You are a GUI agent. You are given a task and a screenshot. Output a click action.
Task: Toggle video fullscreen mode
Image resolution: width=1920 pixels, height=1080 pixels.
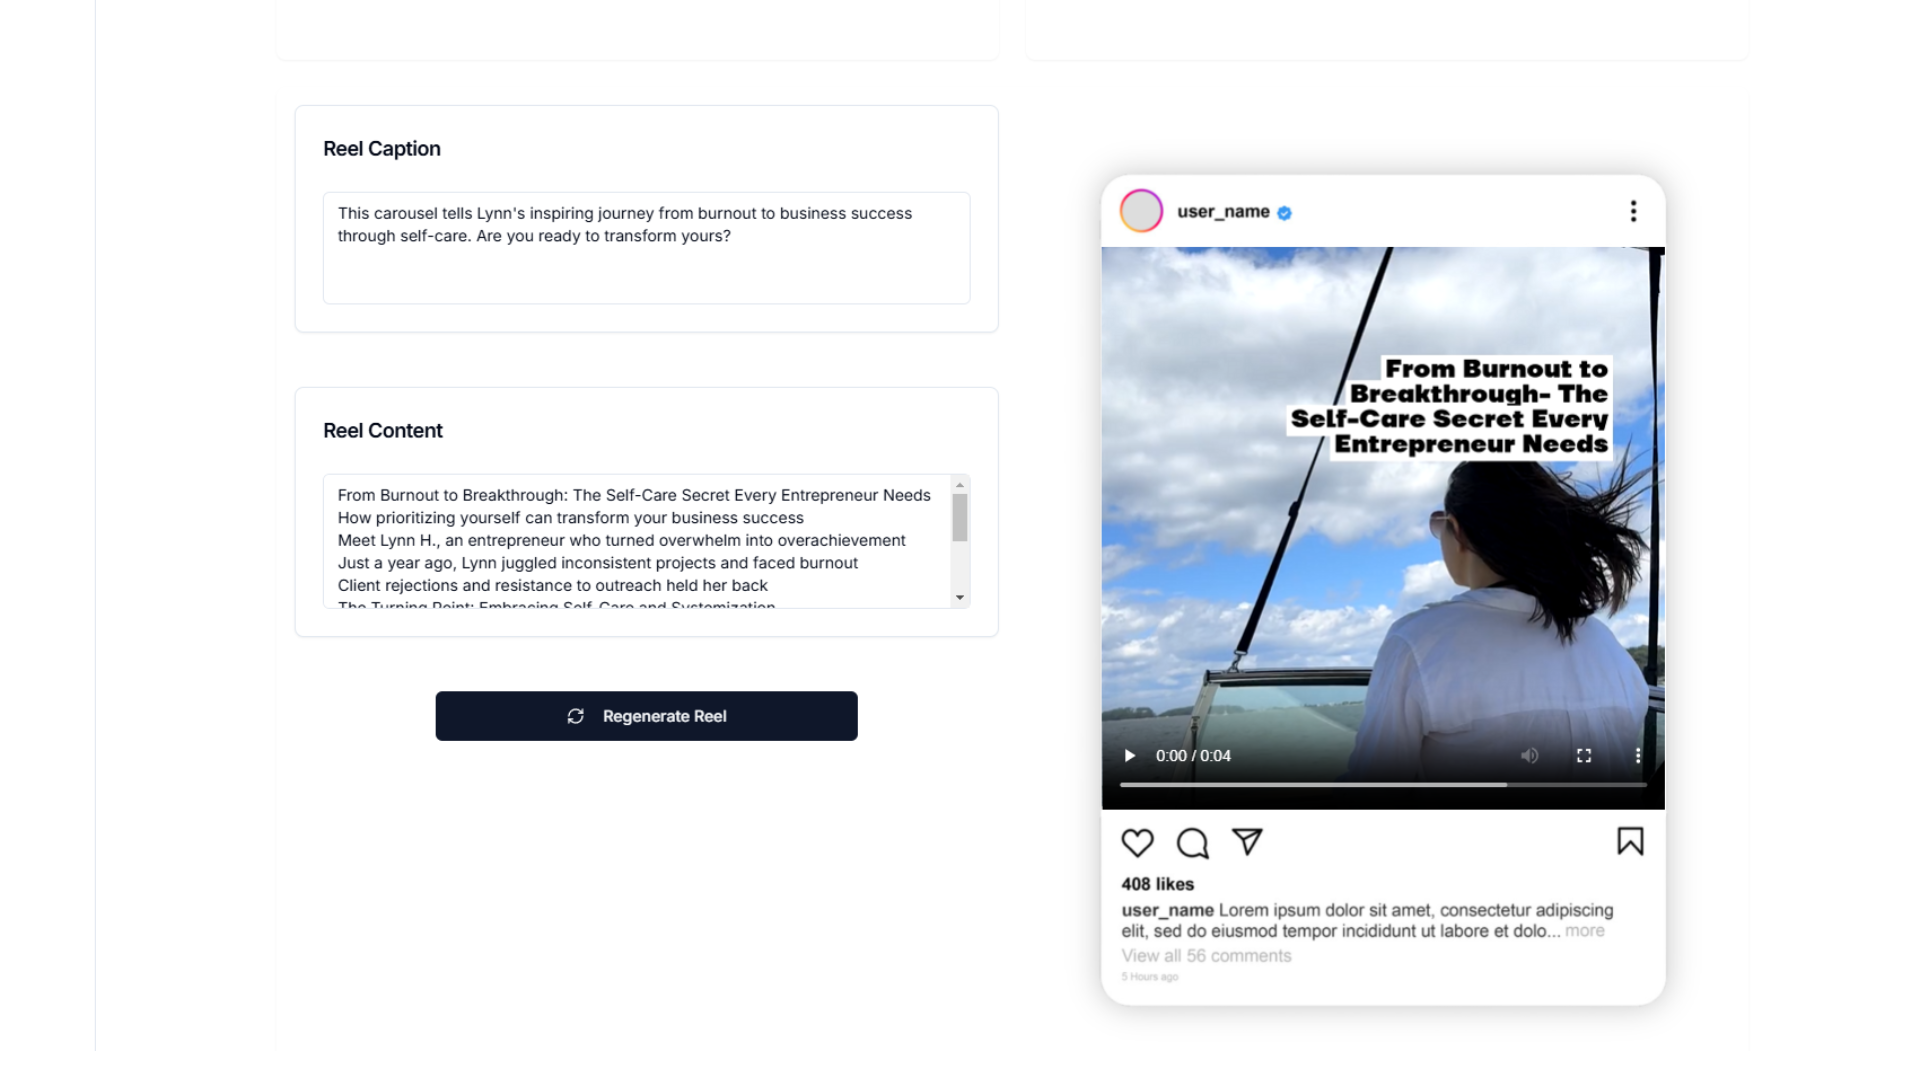(x=1584, y=756)
